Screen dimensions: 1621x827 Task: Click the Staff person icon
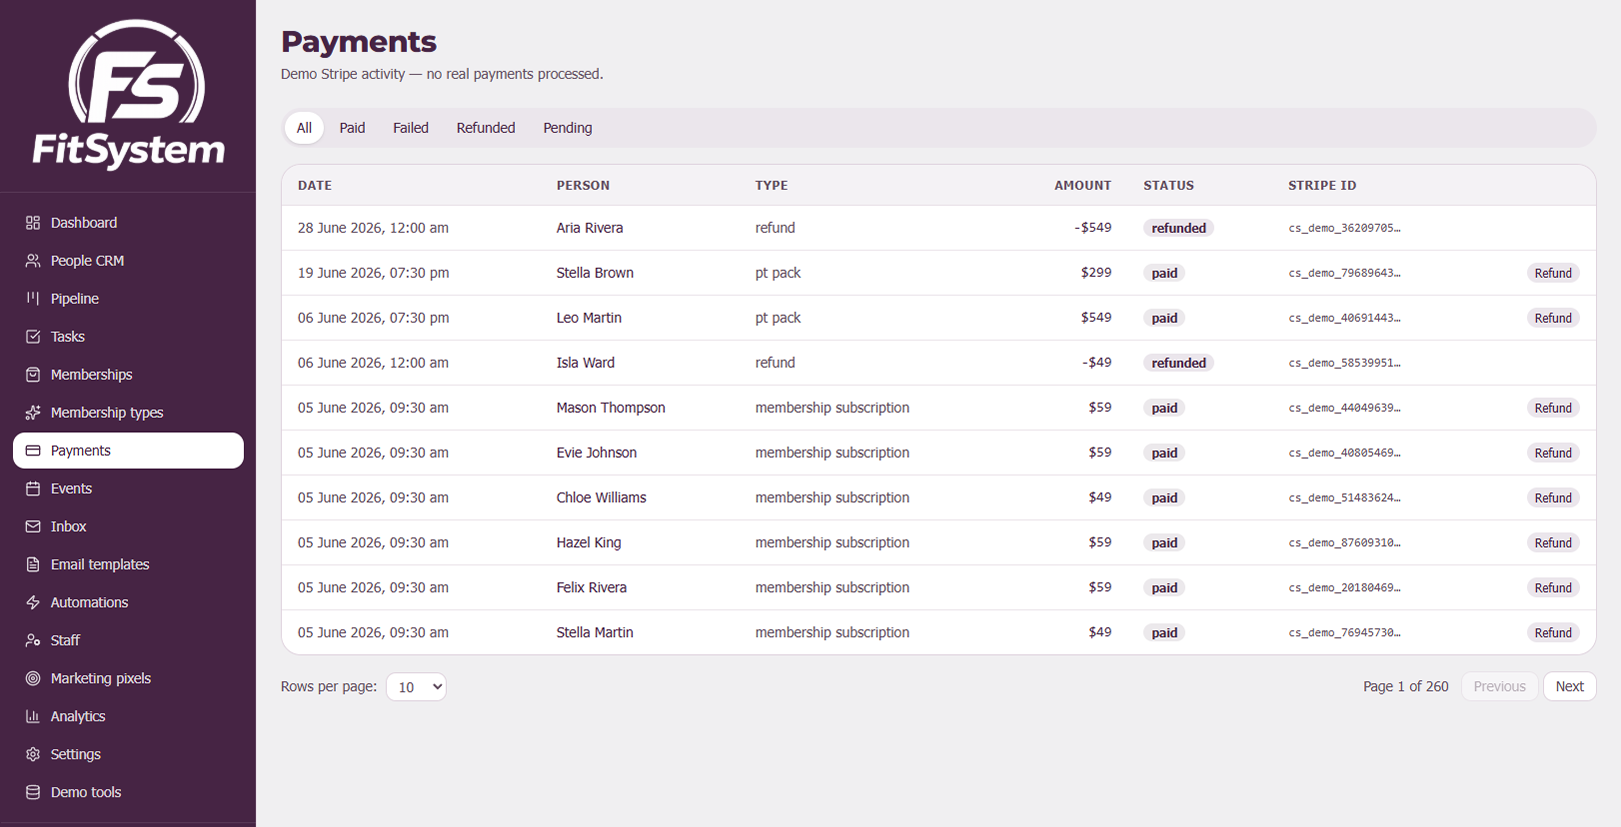click(33, 641)
